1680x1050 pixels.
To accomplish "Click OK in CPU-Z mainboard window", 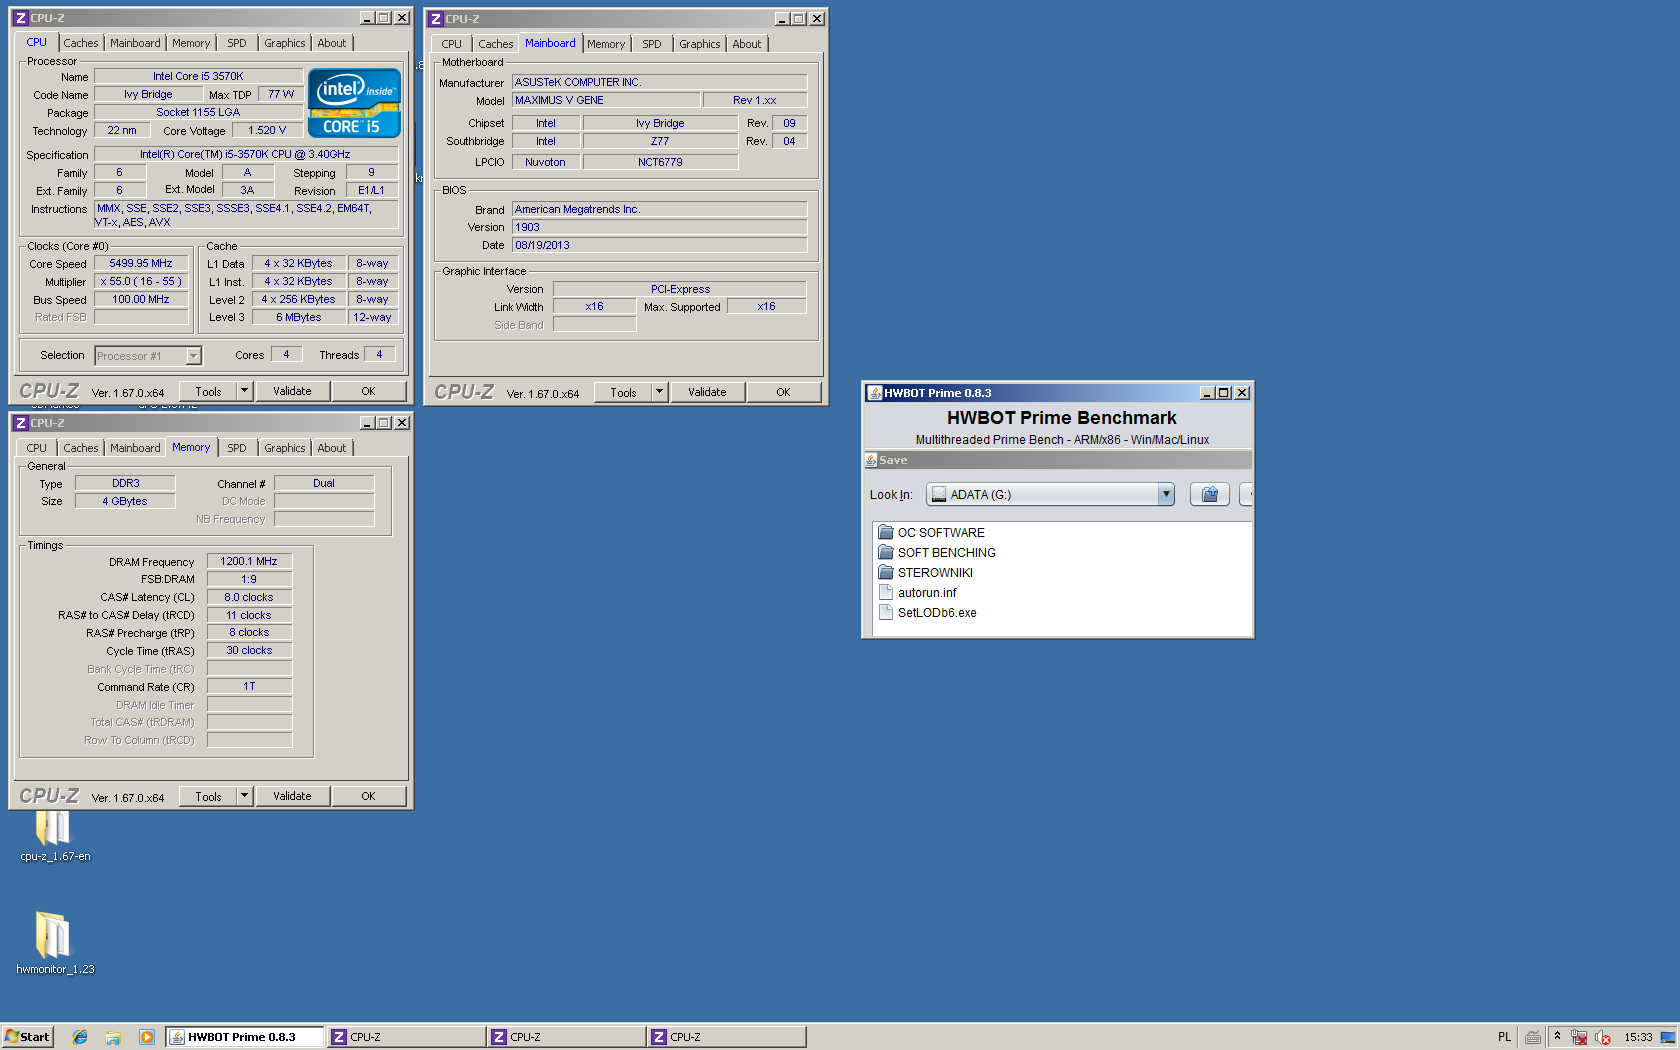I will pyautogui.click(x=783, y=392).
